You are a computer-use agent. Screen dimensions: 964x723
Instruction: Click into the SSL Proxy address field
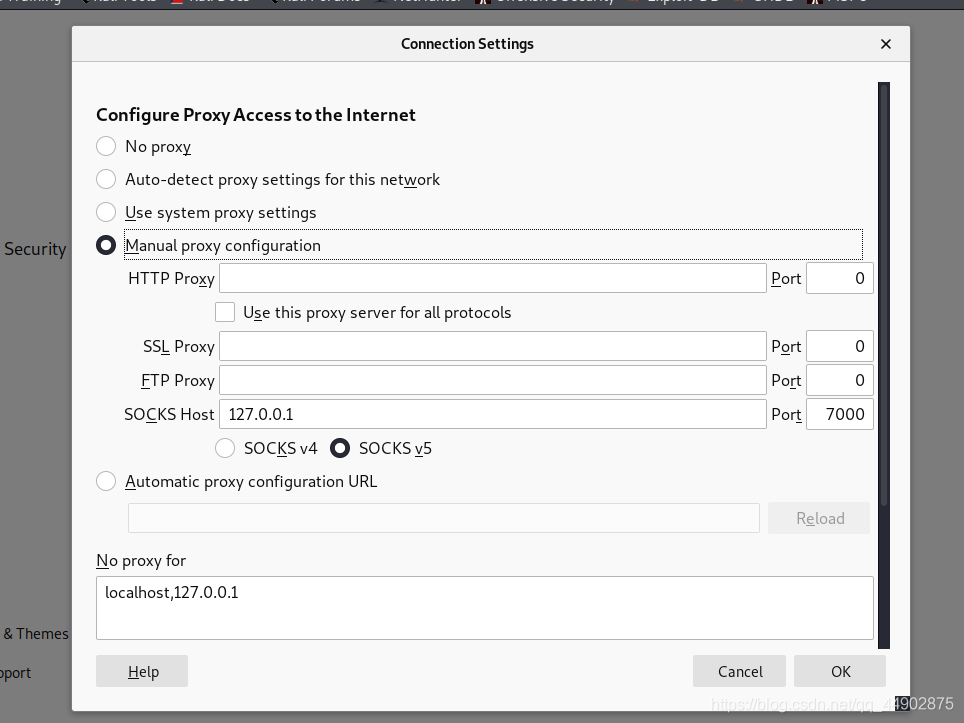[x=492, y=347]
